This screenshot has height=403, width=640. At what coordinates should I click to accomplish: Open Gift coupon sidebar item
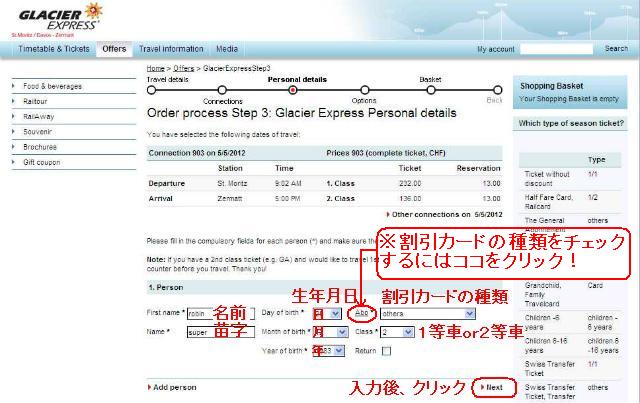click(41, 162)
